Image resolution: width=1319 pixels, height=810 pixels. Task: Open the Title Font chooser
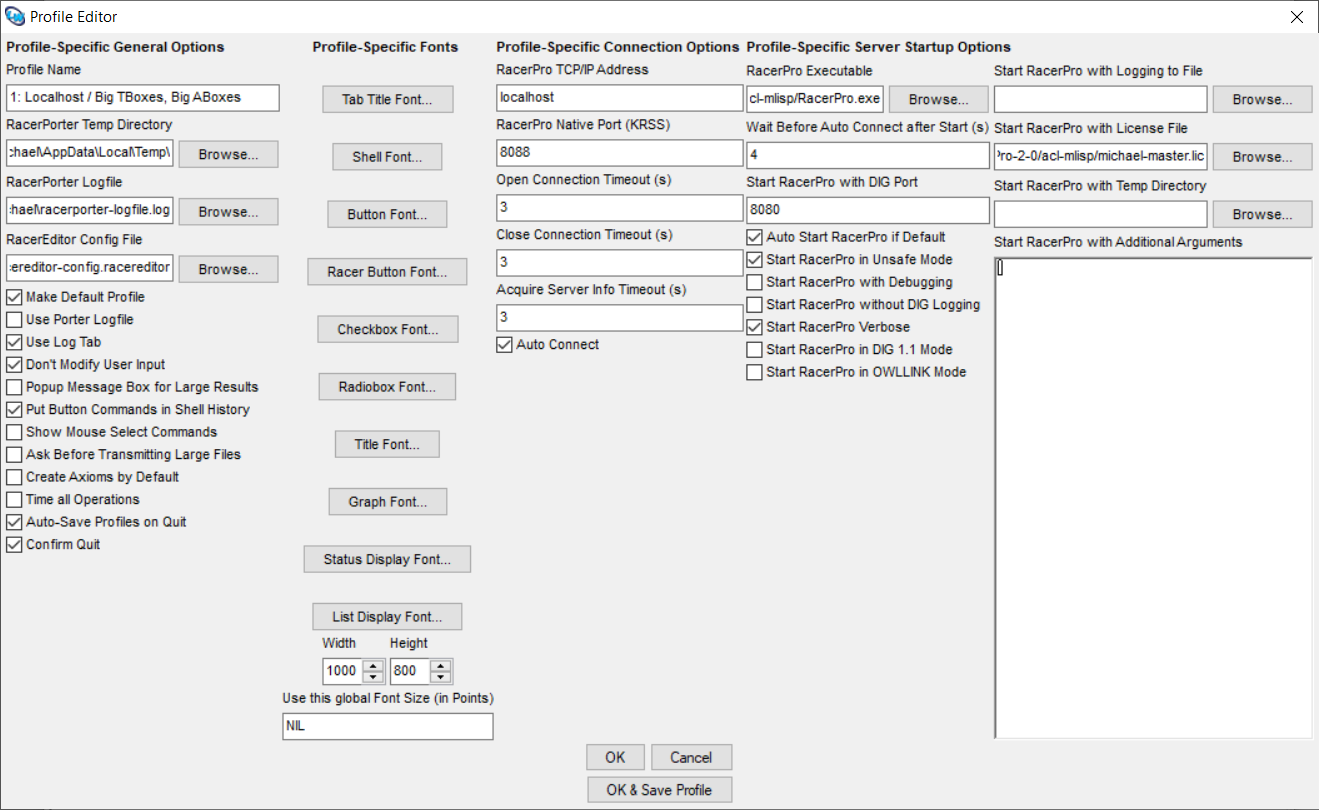[x=387, y=444]
